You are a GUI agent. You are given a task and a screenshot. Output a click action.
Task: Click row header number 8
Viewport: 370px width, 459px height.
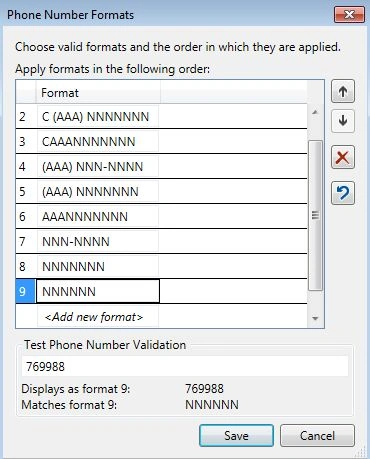coord(25,267)
